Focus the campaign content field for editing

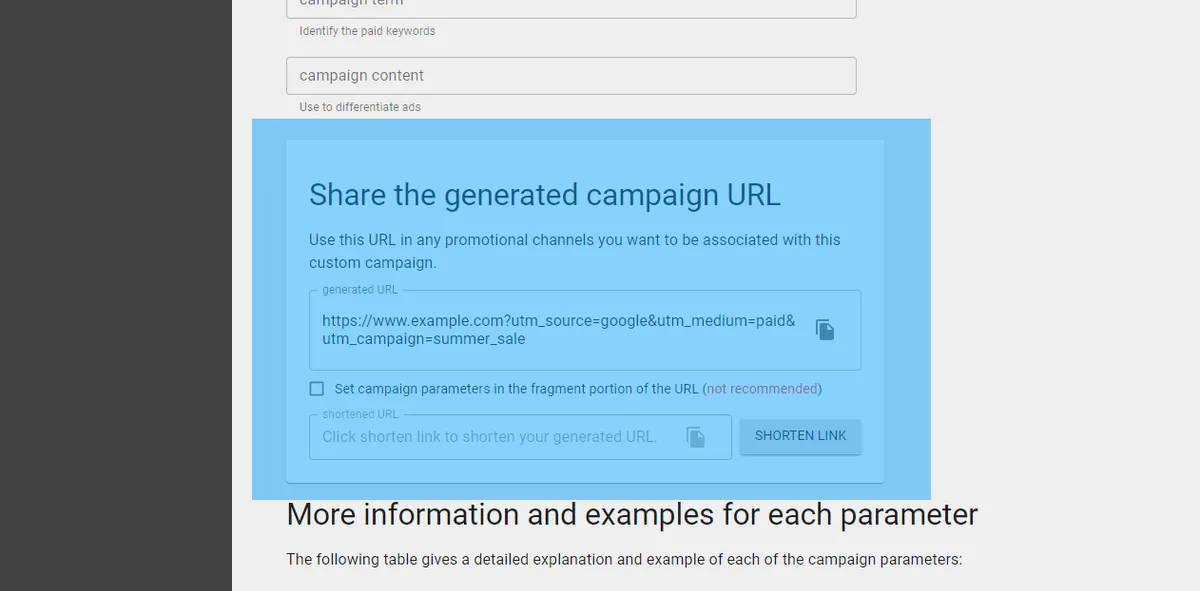coord(570,75)
